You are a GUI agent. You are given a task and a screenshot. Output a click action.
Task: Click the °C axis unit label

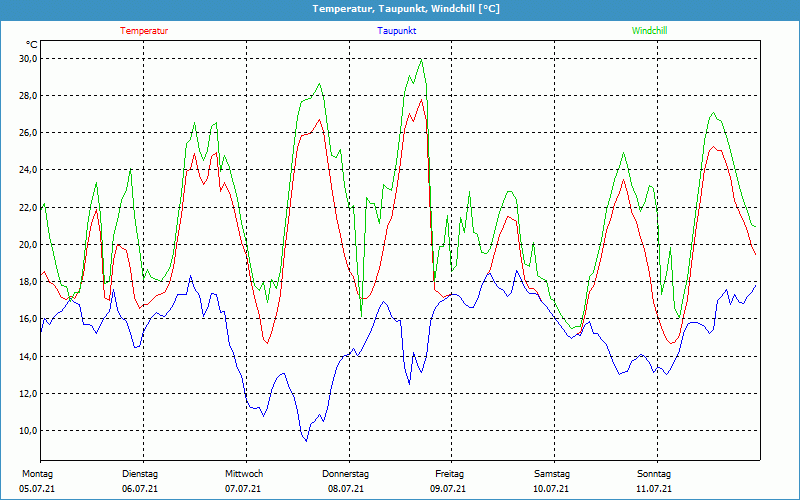click(32, 45)
